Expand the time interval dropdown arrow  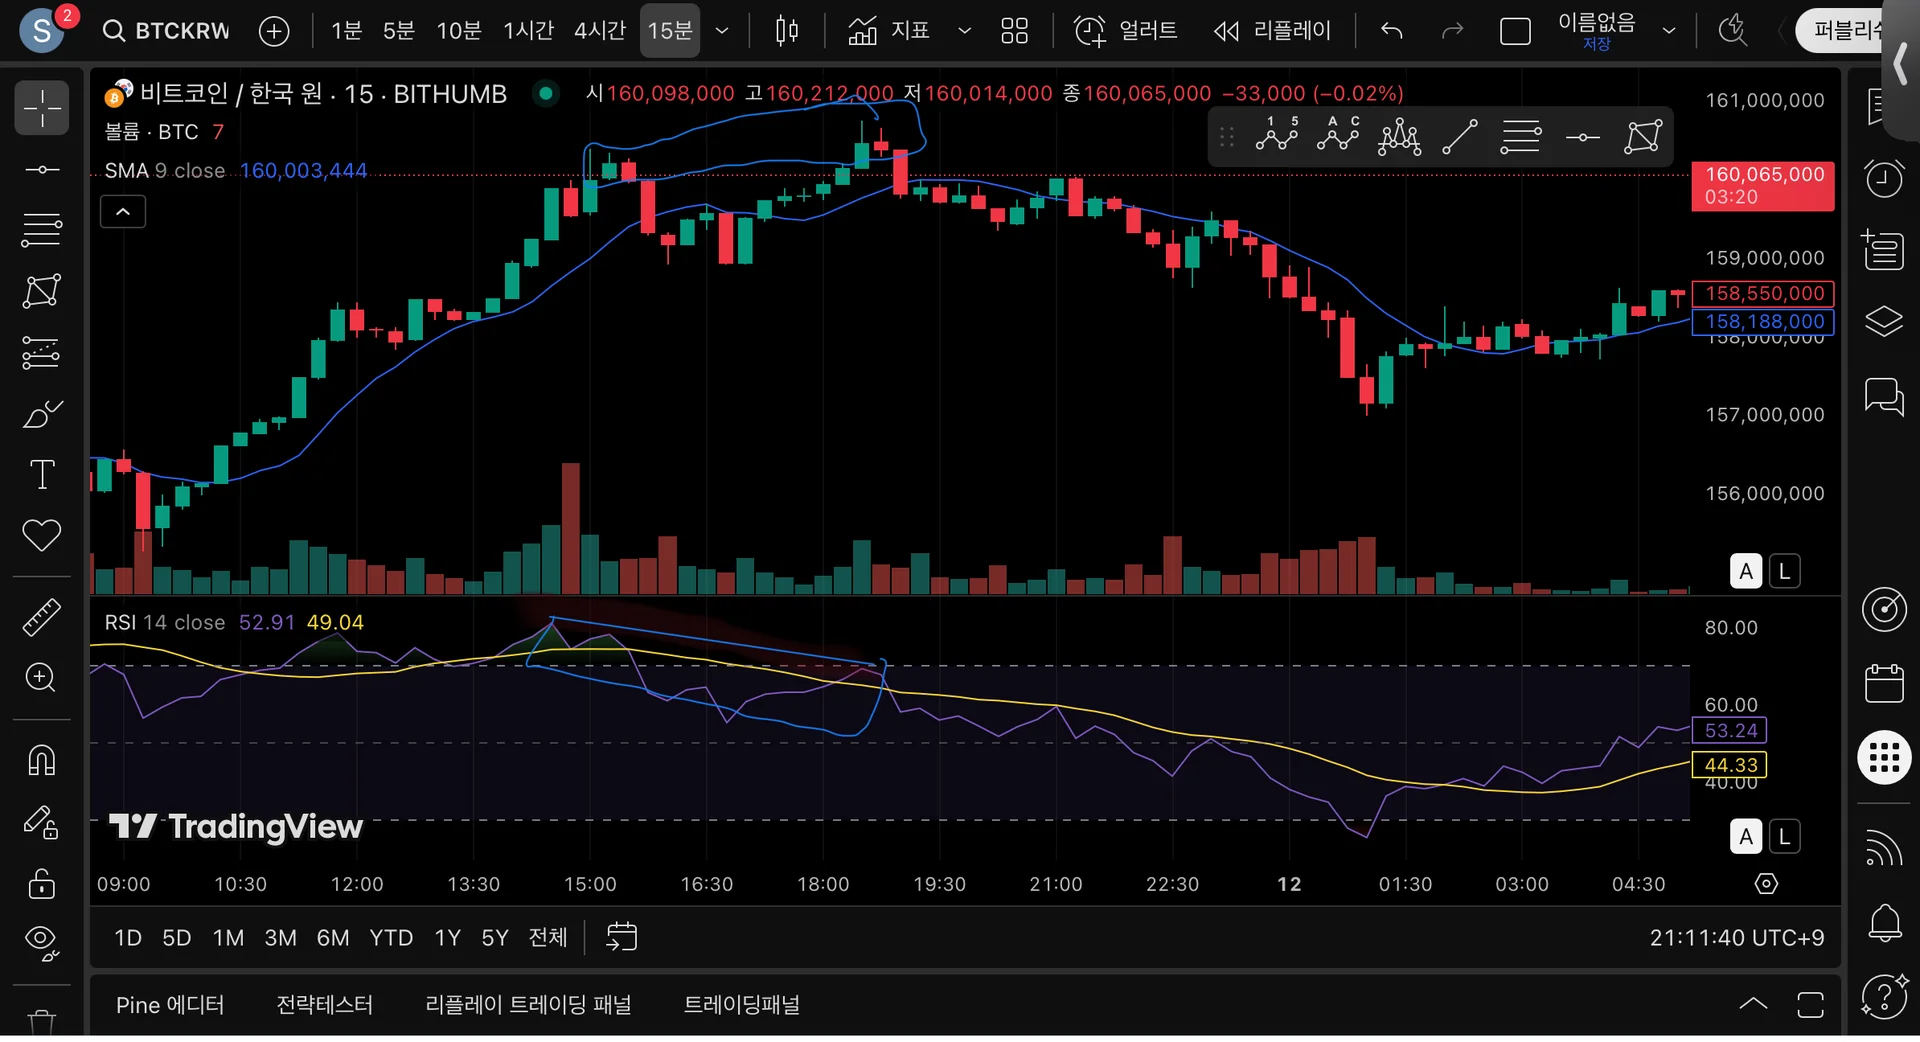click(722, 31)
